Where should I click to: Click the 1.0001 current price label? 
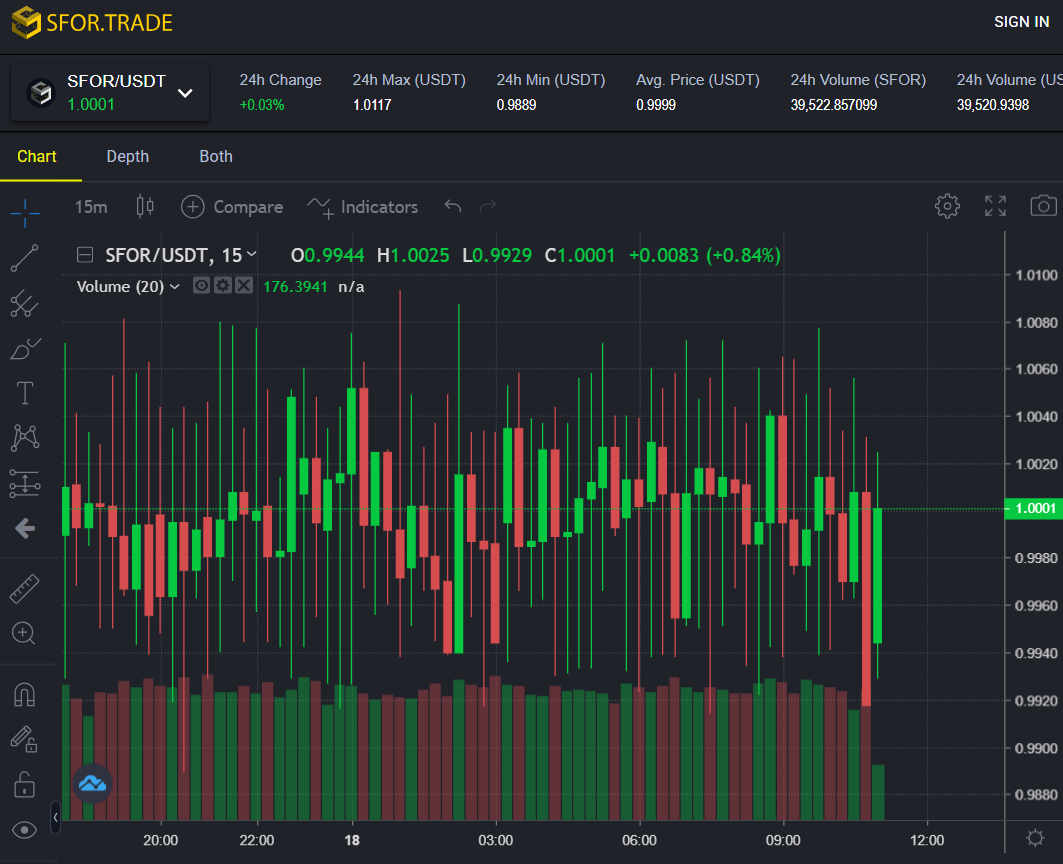(x=1034, y=508)
